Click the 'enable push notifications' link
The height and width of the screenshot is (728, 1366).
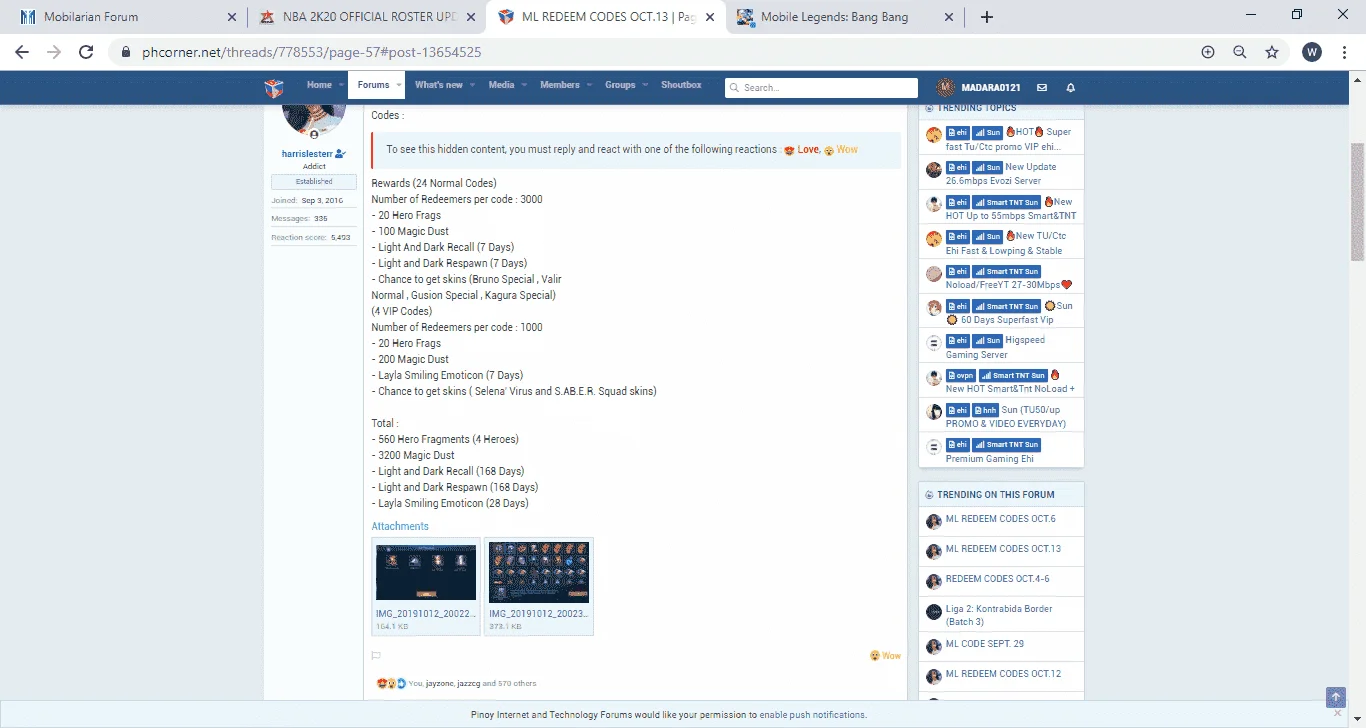813,715
